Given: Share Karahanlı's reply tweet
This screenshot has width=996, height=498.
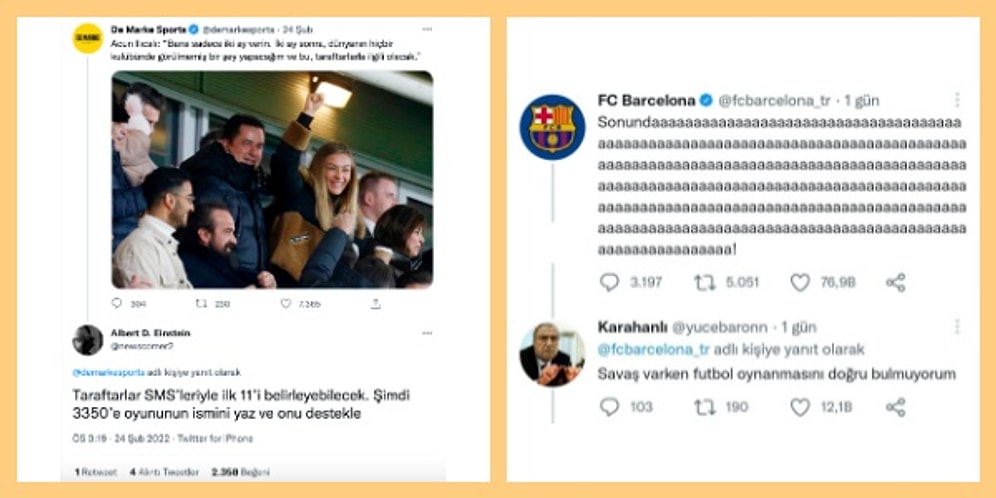Looking at the screenshot, I should coord(896,407).
